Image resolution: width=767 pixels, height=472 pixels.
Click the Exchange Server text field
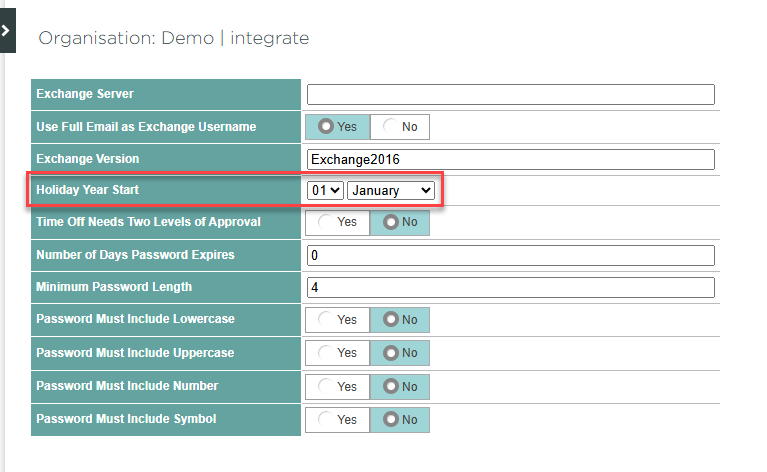(510, 95)
